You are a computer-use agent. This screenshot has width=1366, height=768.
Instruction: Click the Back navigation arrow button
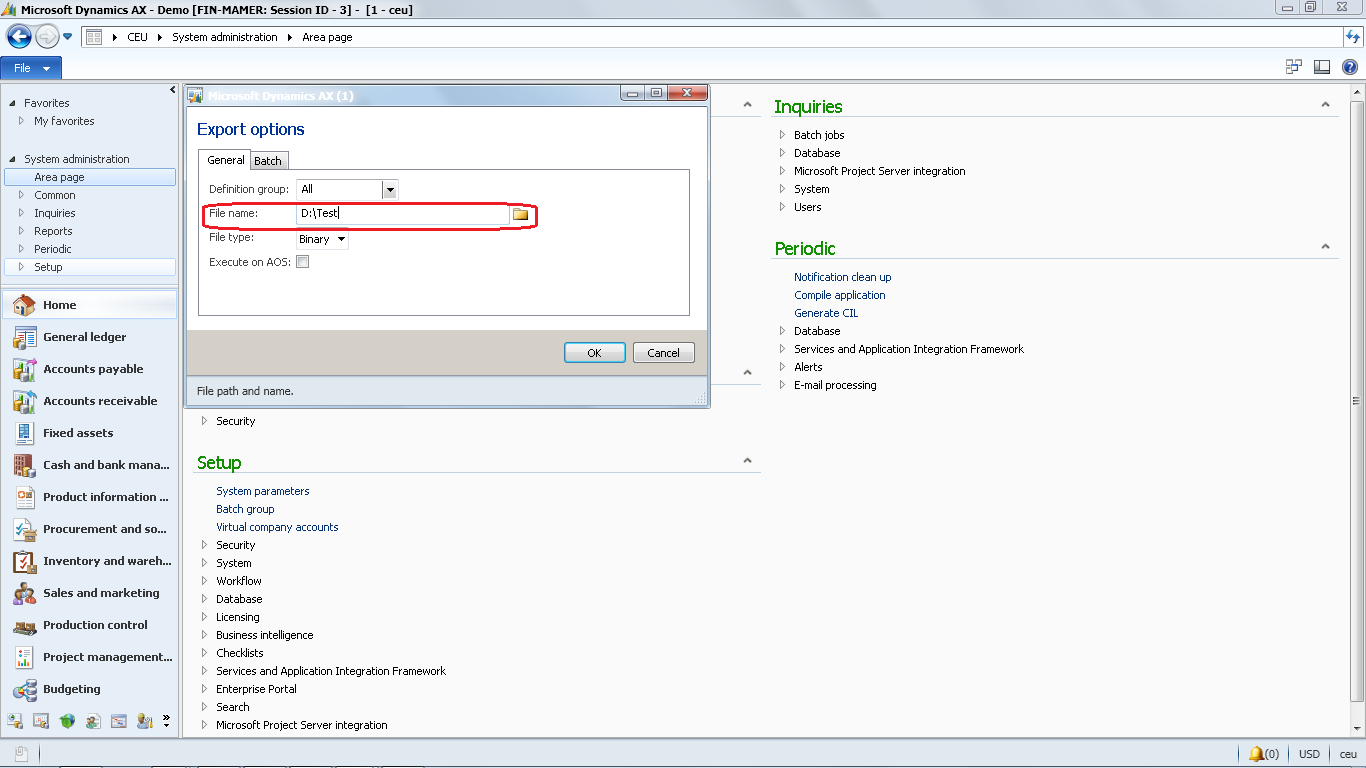tap(19, 37)
